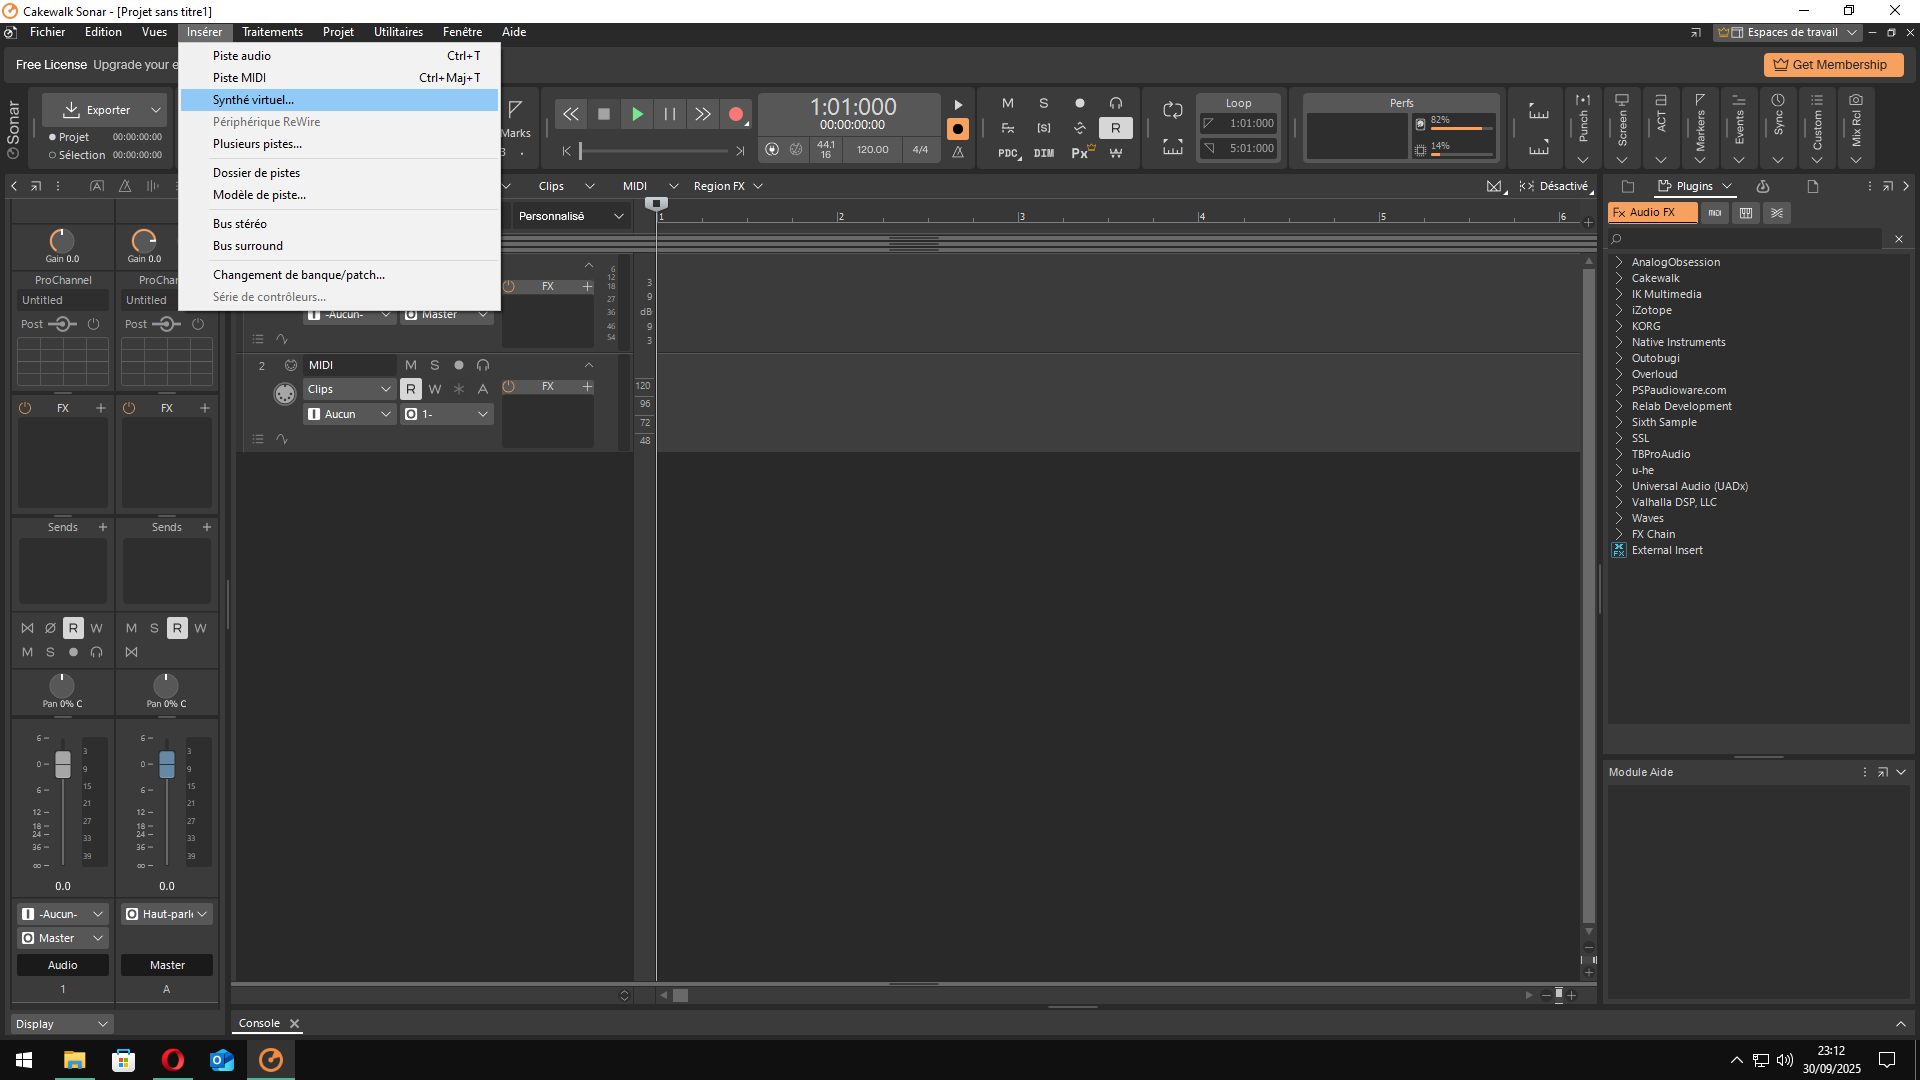The width and height of the screenshot is (1920, 1080).
Task: Rewind with the double-left arrow button
Action: point(570,114)
